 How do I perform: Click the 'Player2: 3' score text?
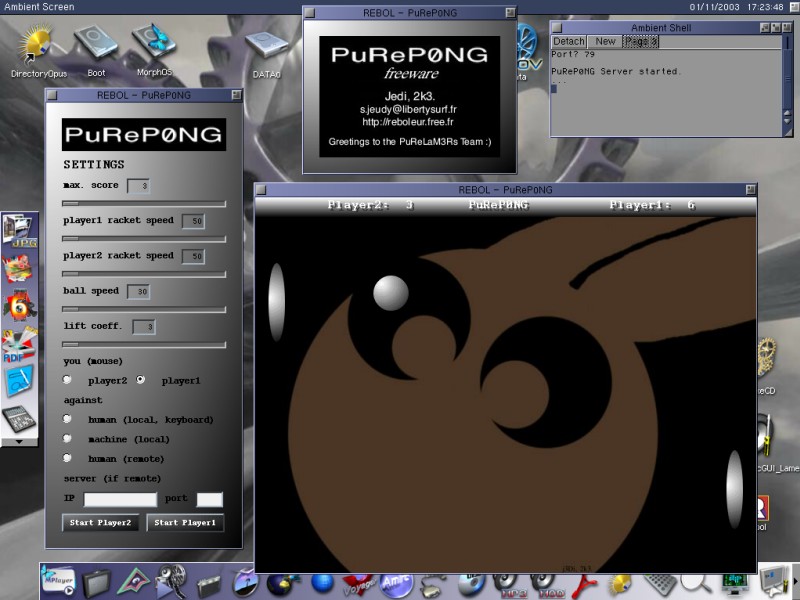(x=370, y=205)
